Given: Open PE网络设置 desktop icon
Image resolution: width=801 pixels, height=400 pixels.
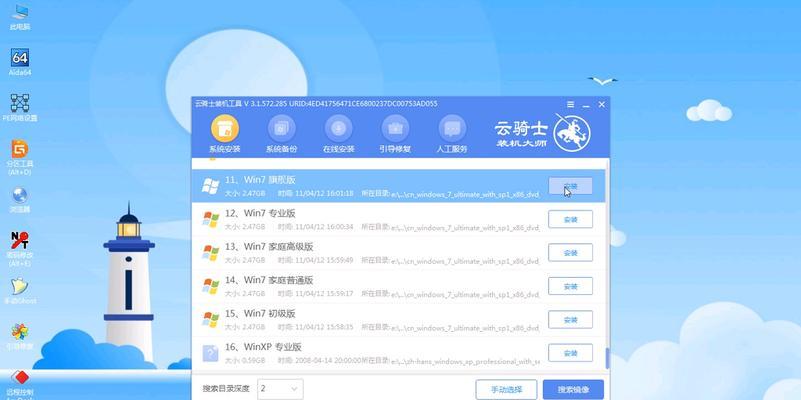Looking at the screenshot, I should [20, 107].
